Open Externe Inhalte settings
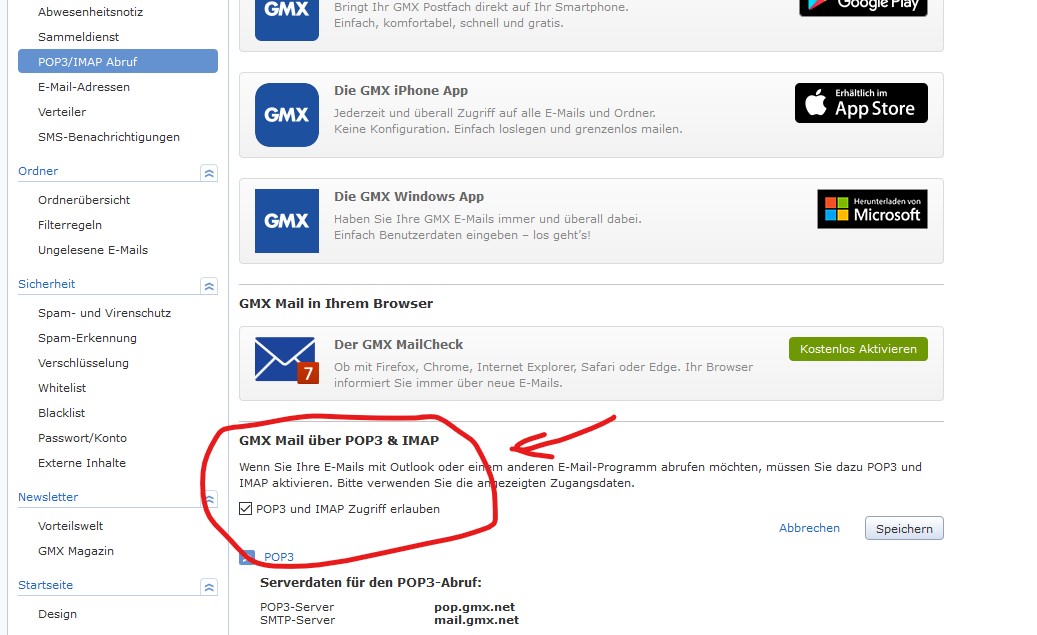The image size is (1037, 635). click(82, 464)
